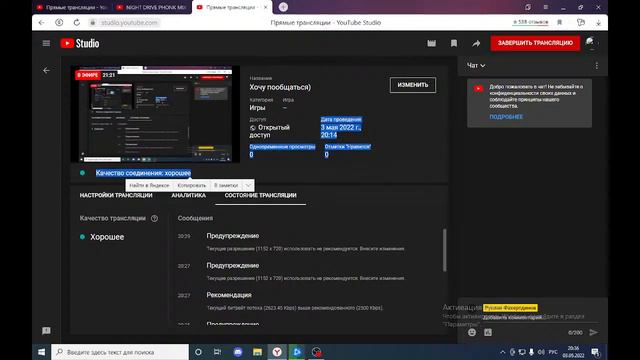Image resolution: width=640 pixels, height=360 pixels.
Task: Click the send message arrow in chat
Action: 593,333
